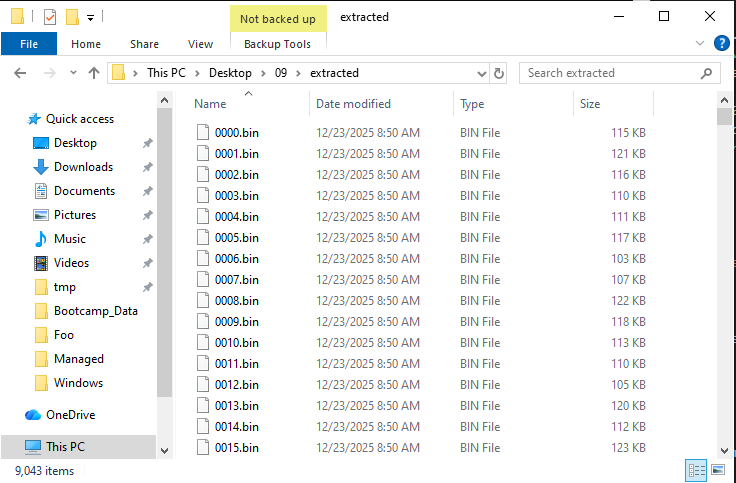Open the Help question mark icon
736x483 pixels.
721,43
